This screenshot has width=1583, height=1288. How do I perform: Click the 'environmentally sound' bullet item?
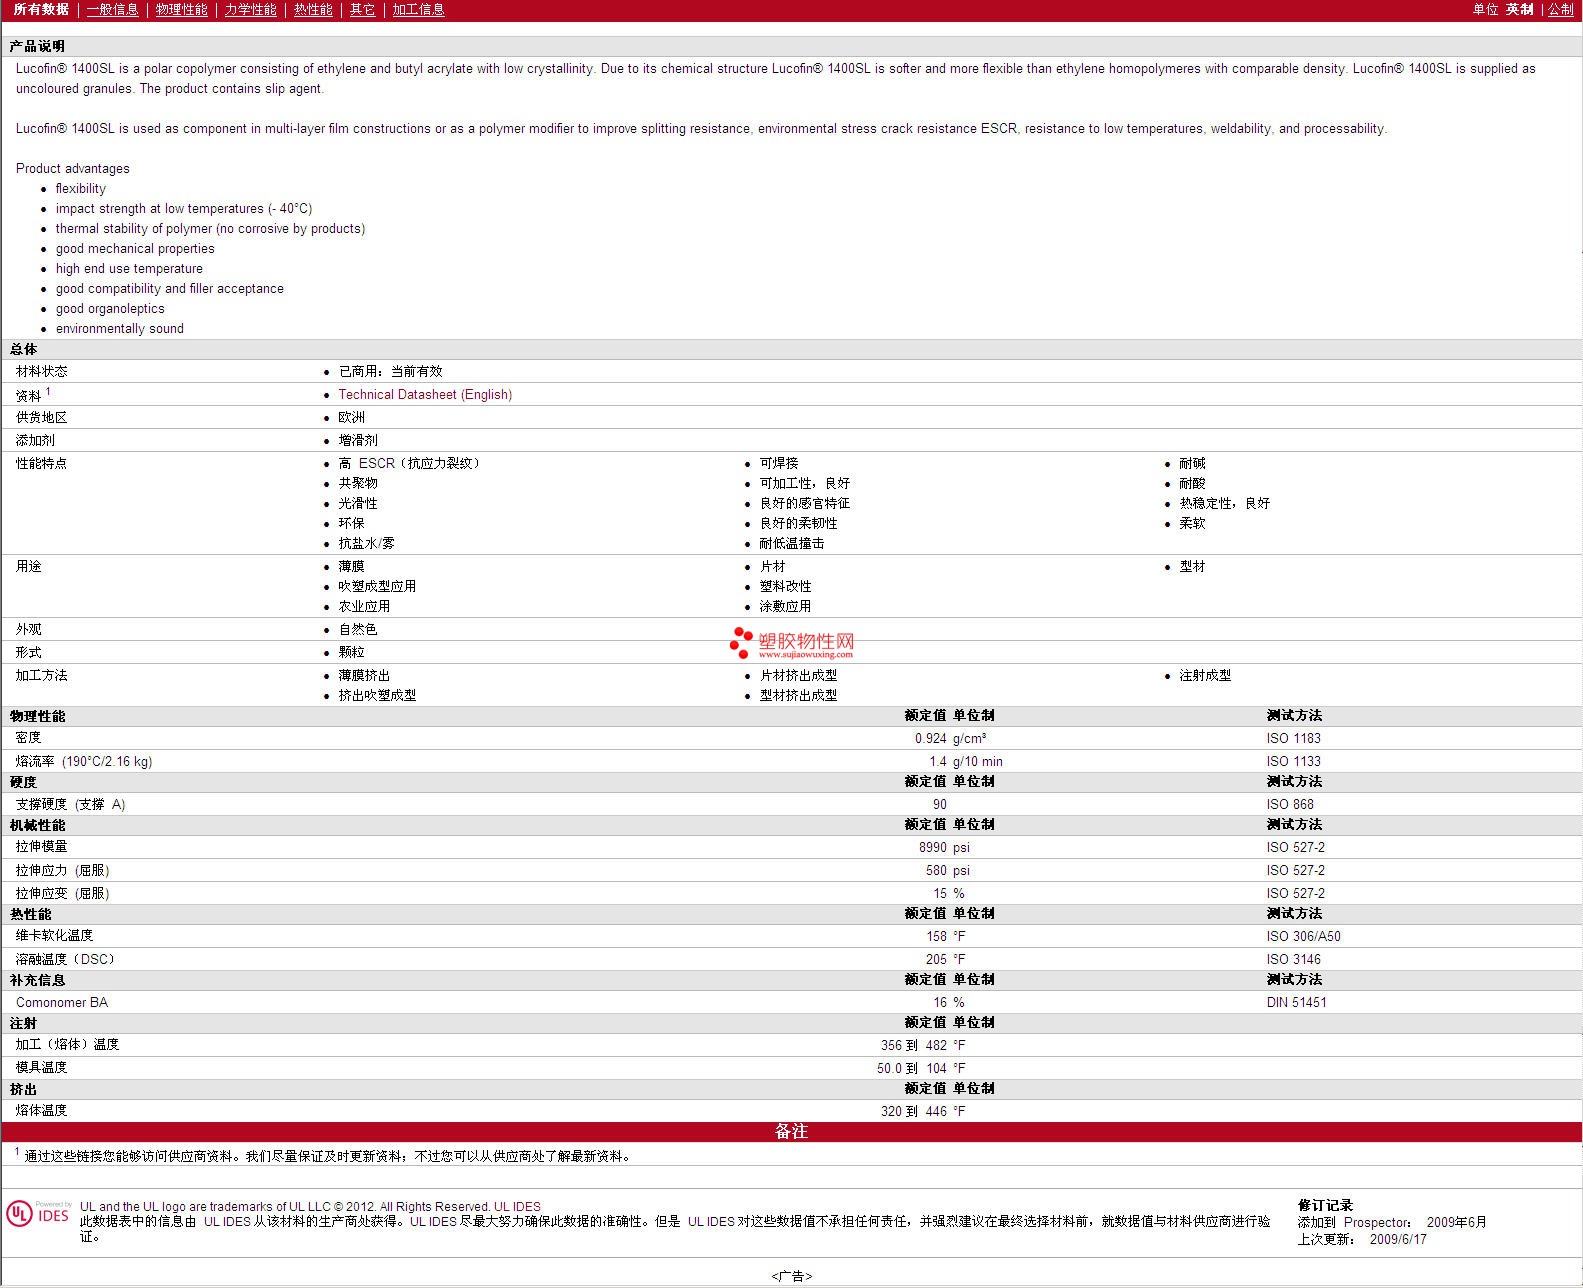[x=120, y=328]
